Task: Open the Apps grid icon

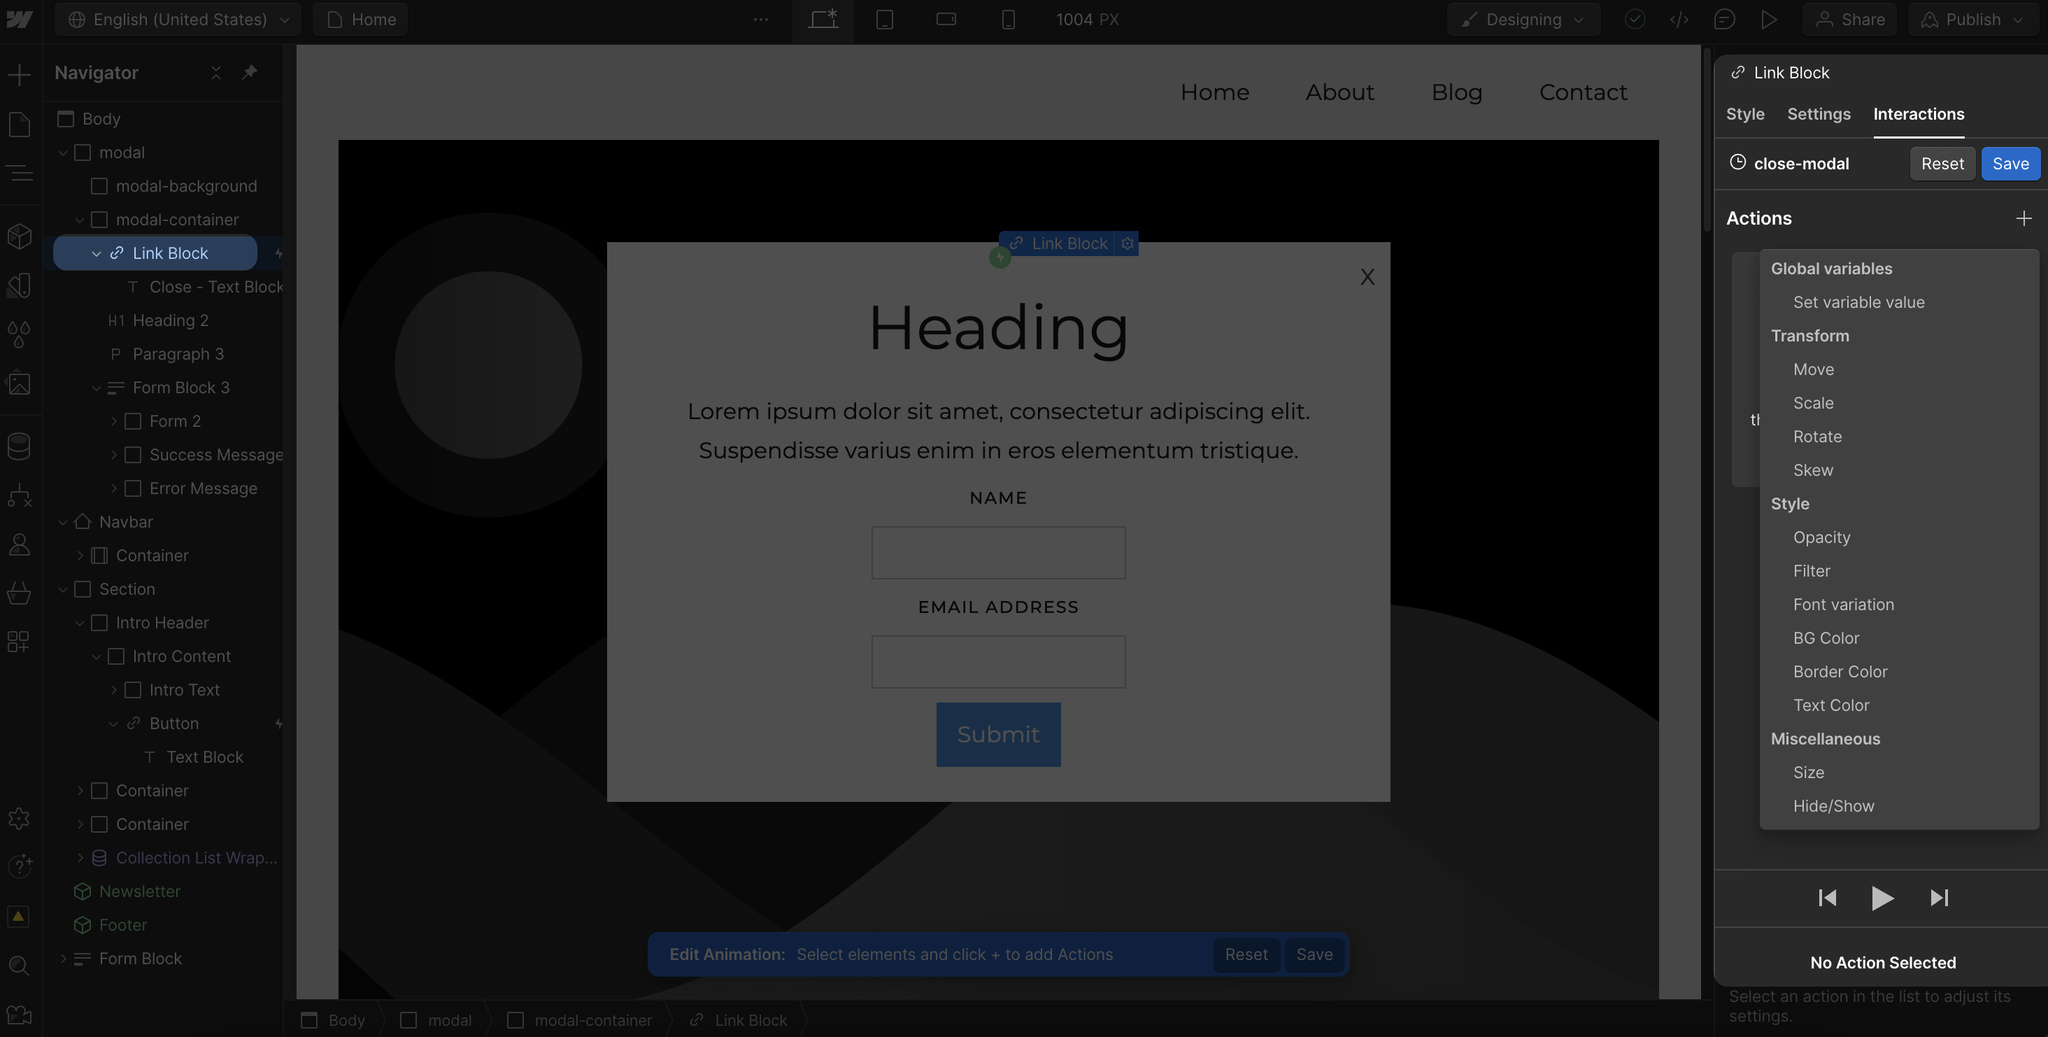Action: (x=19, y=642)
